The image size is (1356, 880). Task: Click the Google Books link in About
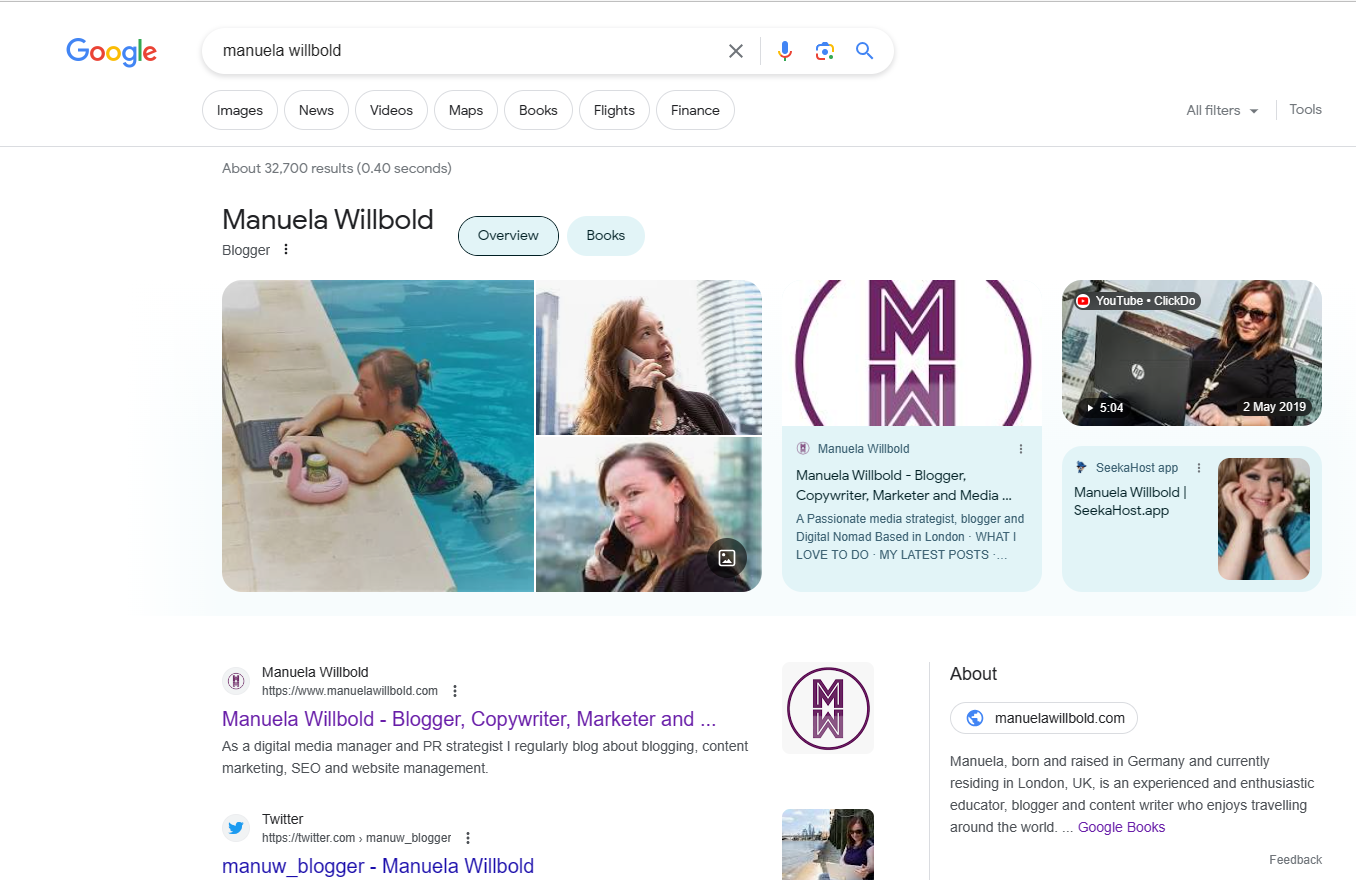1121,827
